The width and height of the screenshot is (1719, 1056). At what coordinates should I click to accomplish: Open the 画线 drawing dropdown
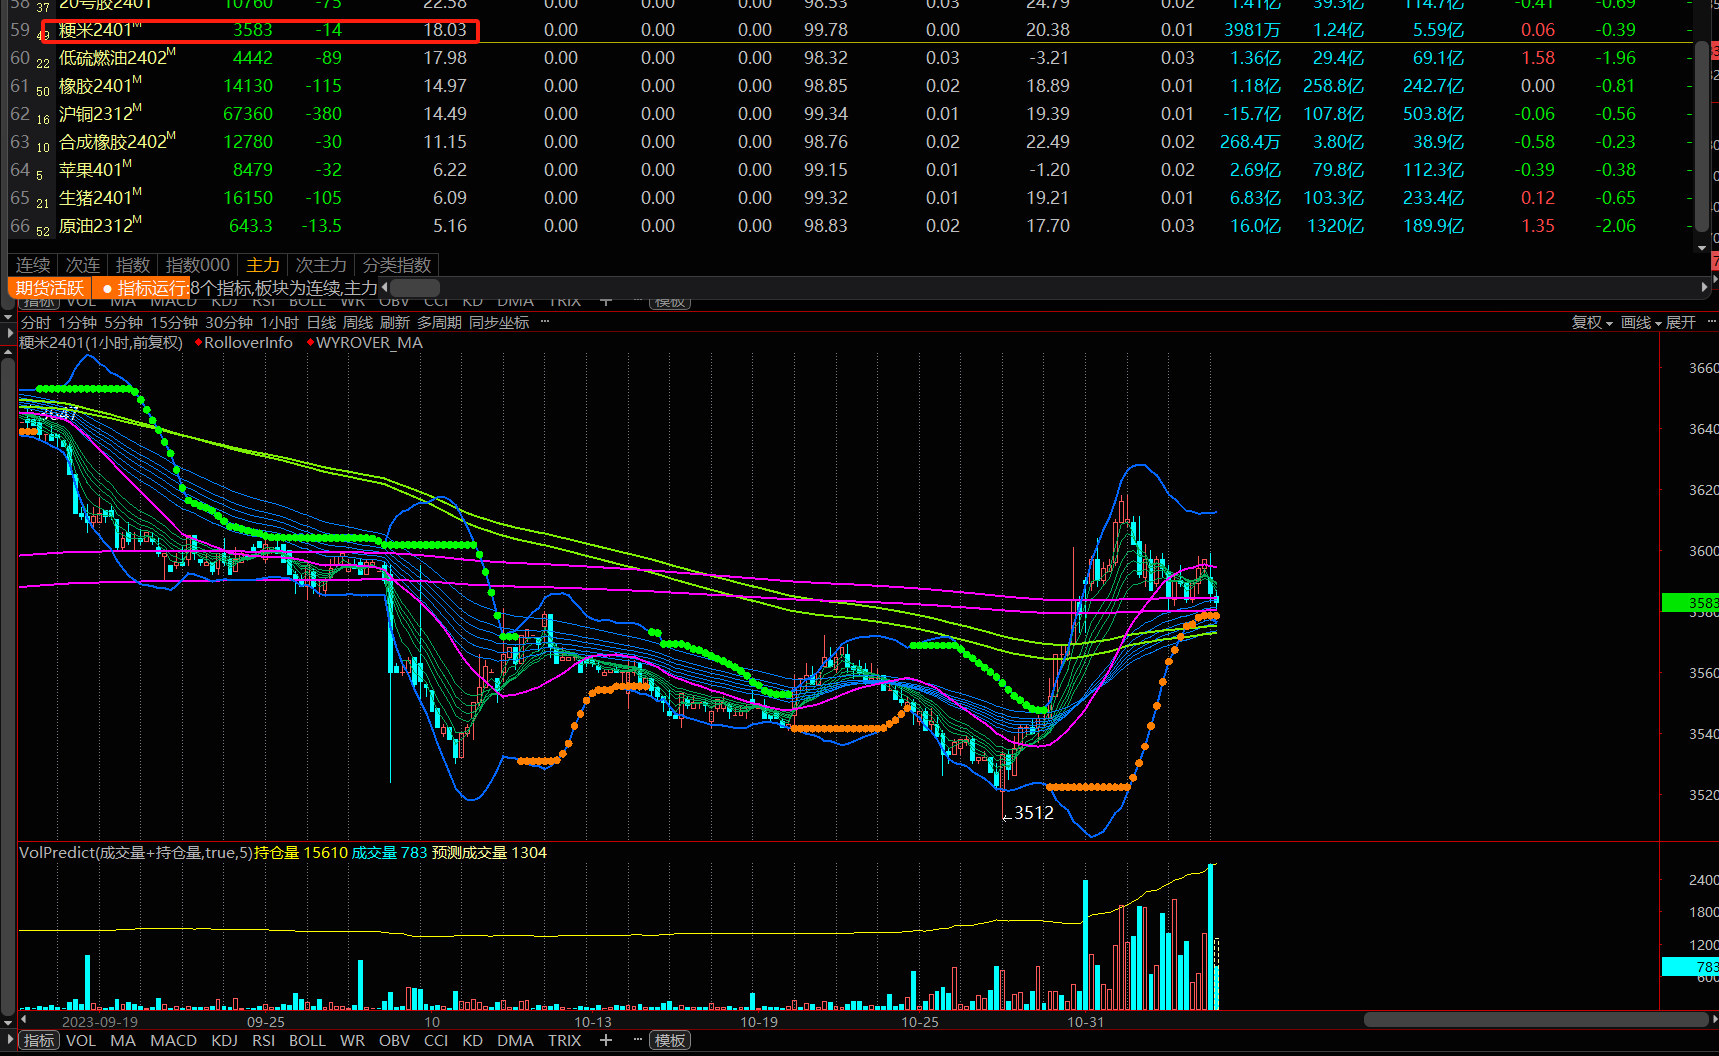coord(1640,322)
